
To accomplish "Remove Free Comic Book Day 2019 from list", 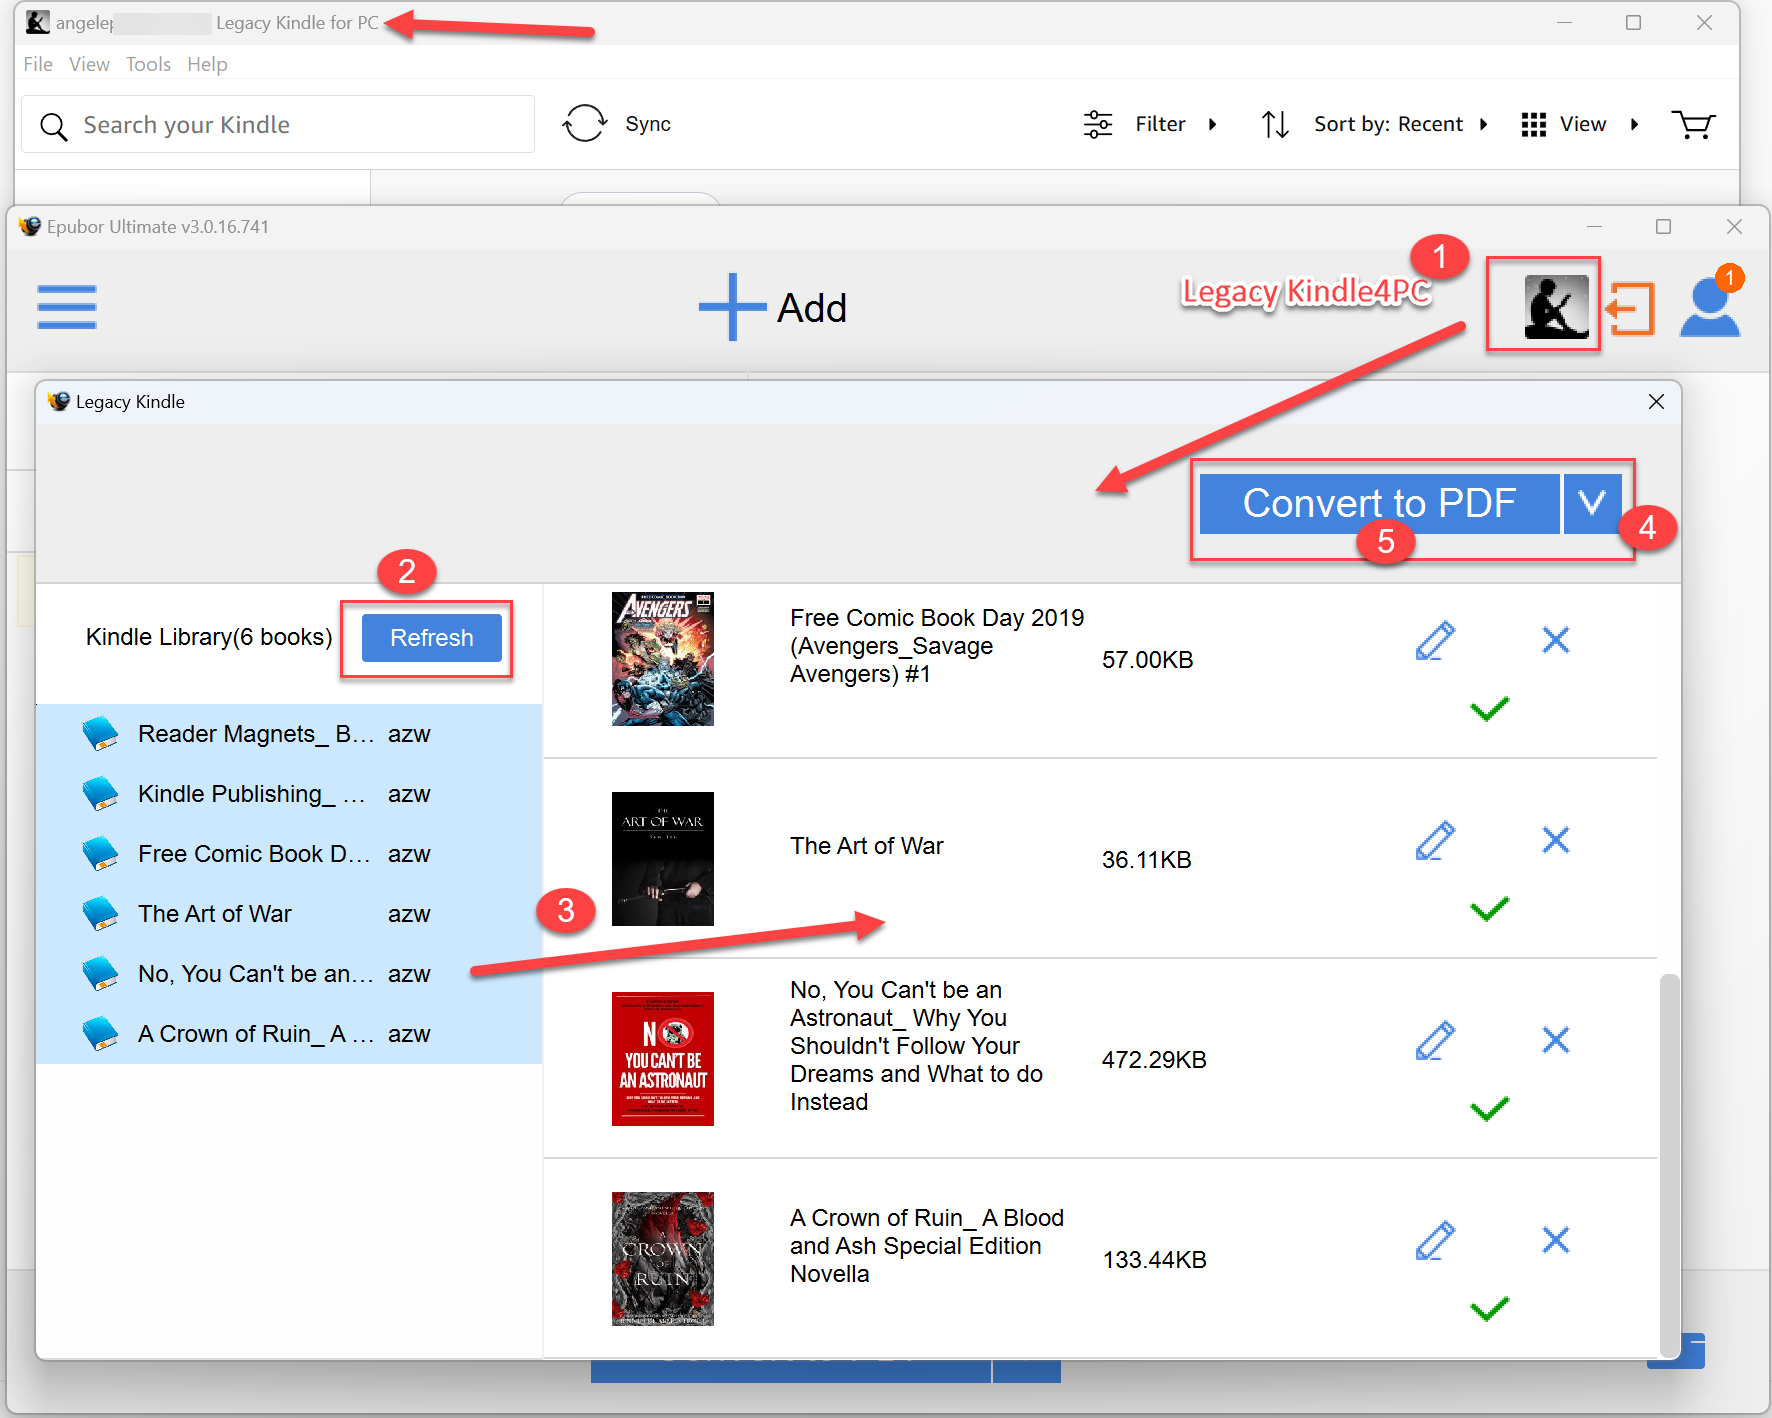I will coord(1556,640).
